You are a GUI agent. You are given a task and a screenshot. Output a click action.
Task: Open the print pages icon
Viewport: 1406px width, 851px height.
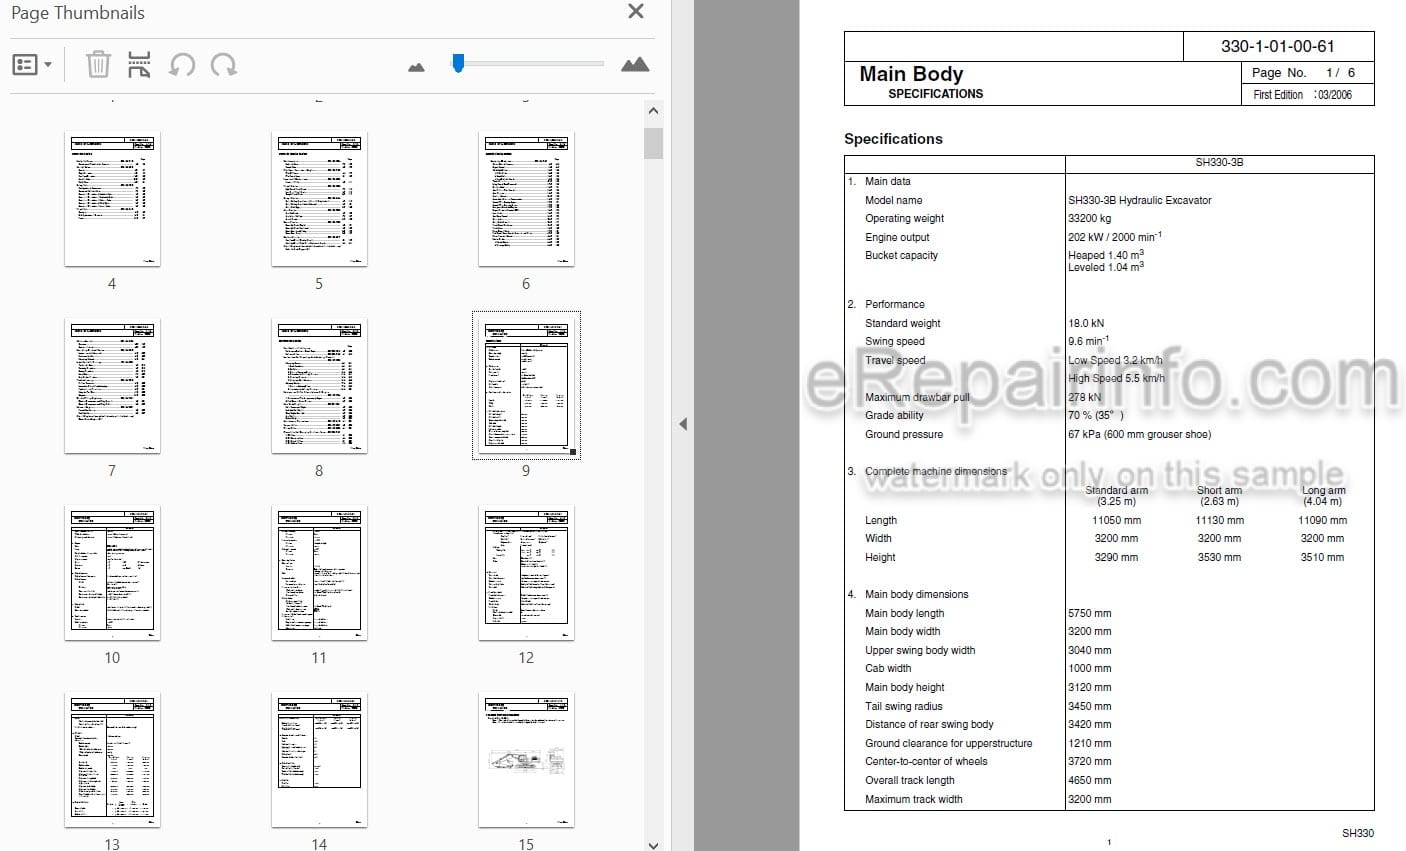pos(140,65)
